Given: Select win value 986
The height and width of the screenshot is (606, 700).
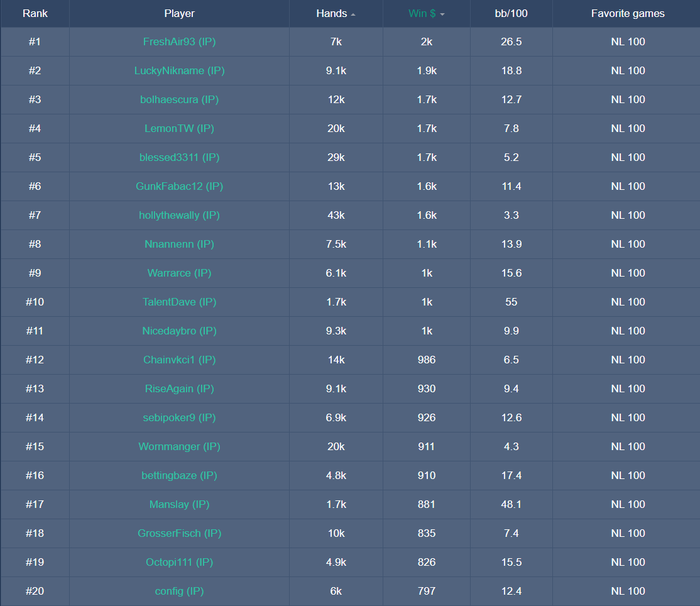Looking at the screenshot, I should (426, 360).
